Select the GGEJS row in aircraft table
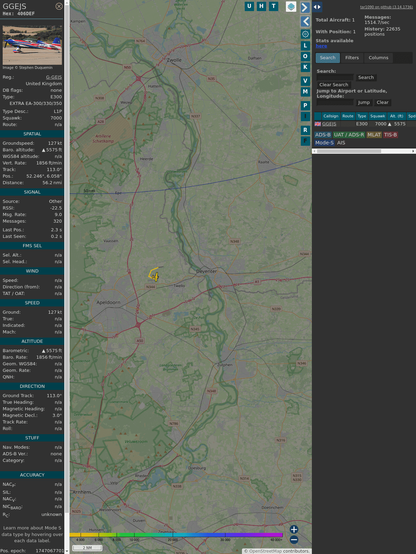 [x=365, y=124]
